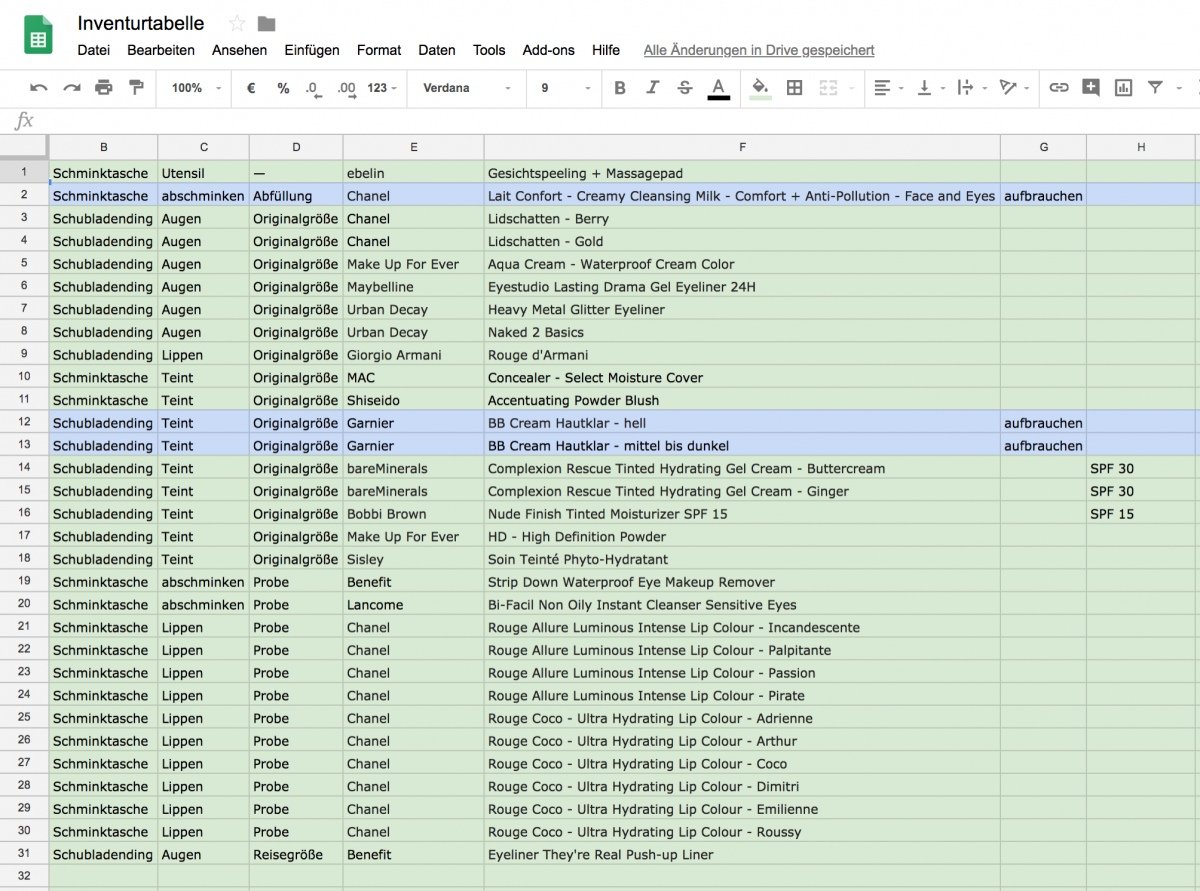
Task: Click into the formula bar
Action: [x=620, y=121]
